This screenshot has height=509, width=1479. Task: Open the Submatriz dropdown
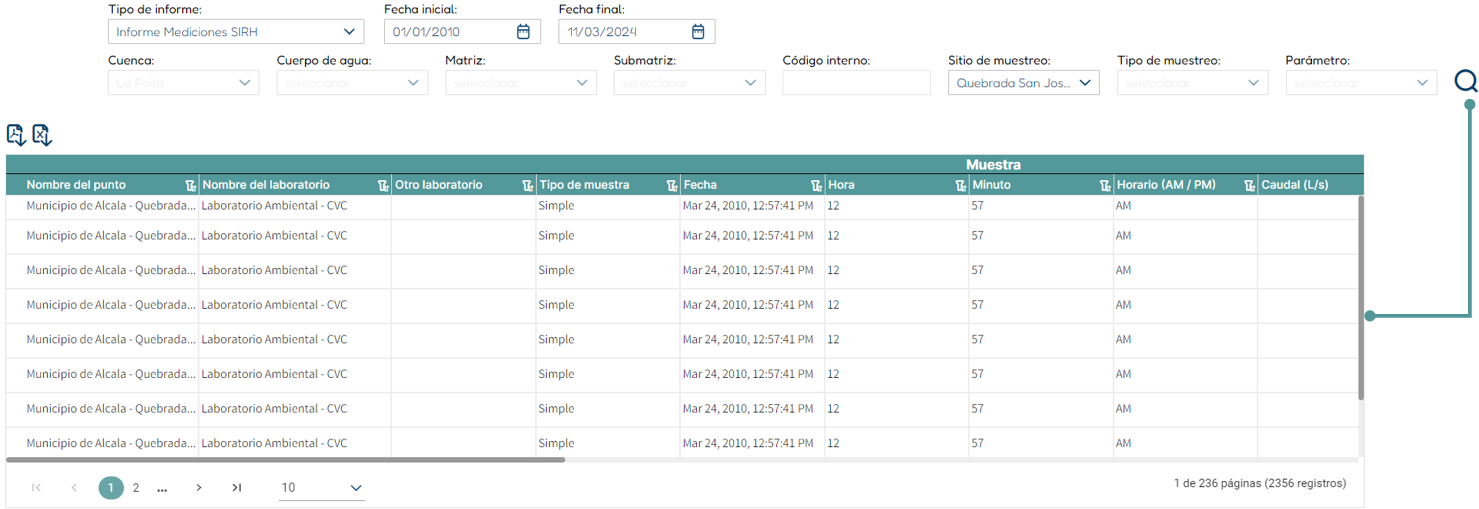tap(689, 83)
